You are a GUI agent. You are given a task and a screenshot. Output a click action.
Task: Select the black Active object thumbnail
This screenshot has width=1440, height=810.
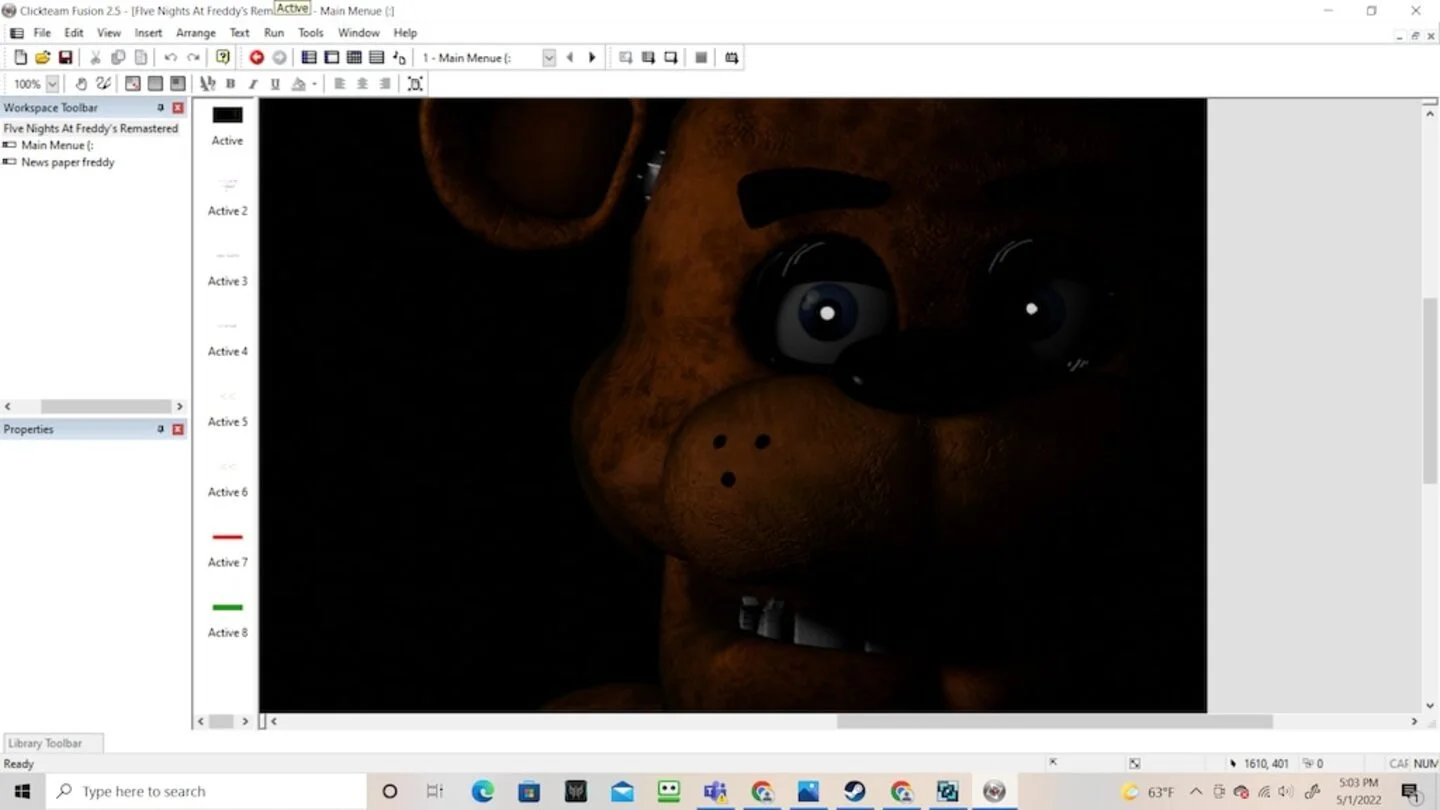pos(227,115)
